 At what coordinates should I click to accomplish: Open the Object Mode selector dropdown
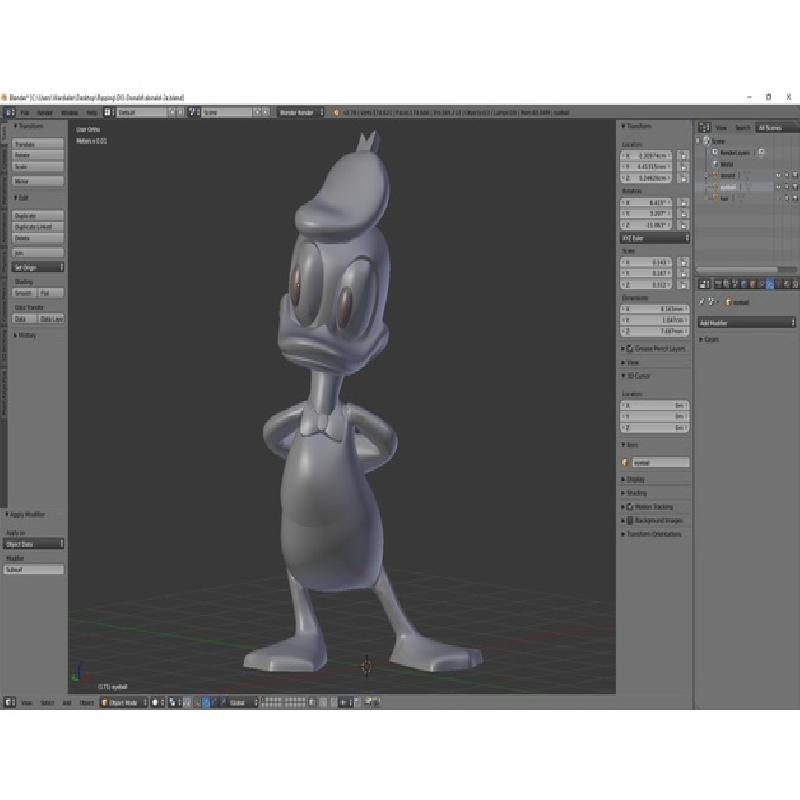(x=122, y=703)
